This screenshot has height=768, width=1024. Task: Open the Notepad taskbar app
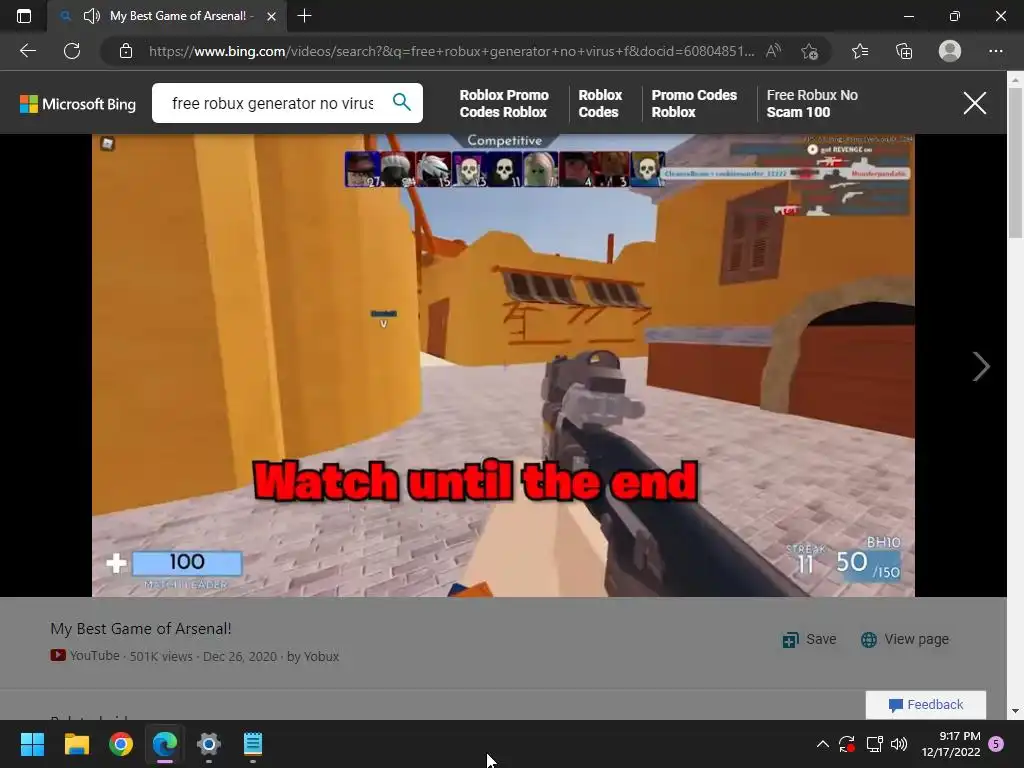tap(253, 744)
